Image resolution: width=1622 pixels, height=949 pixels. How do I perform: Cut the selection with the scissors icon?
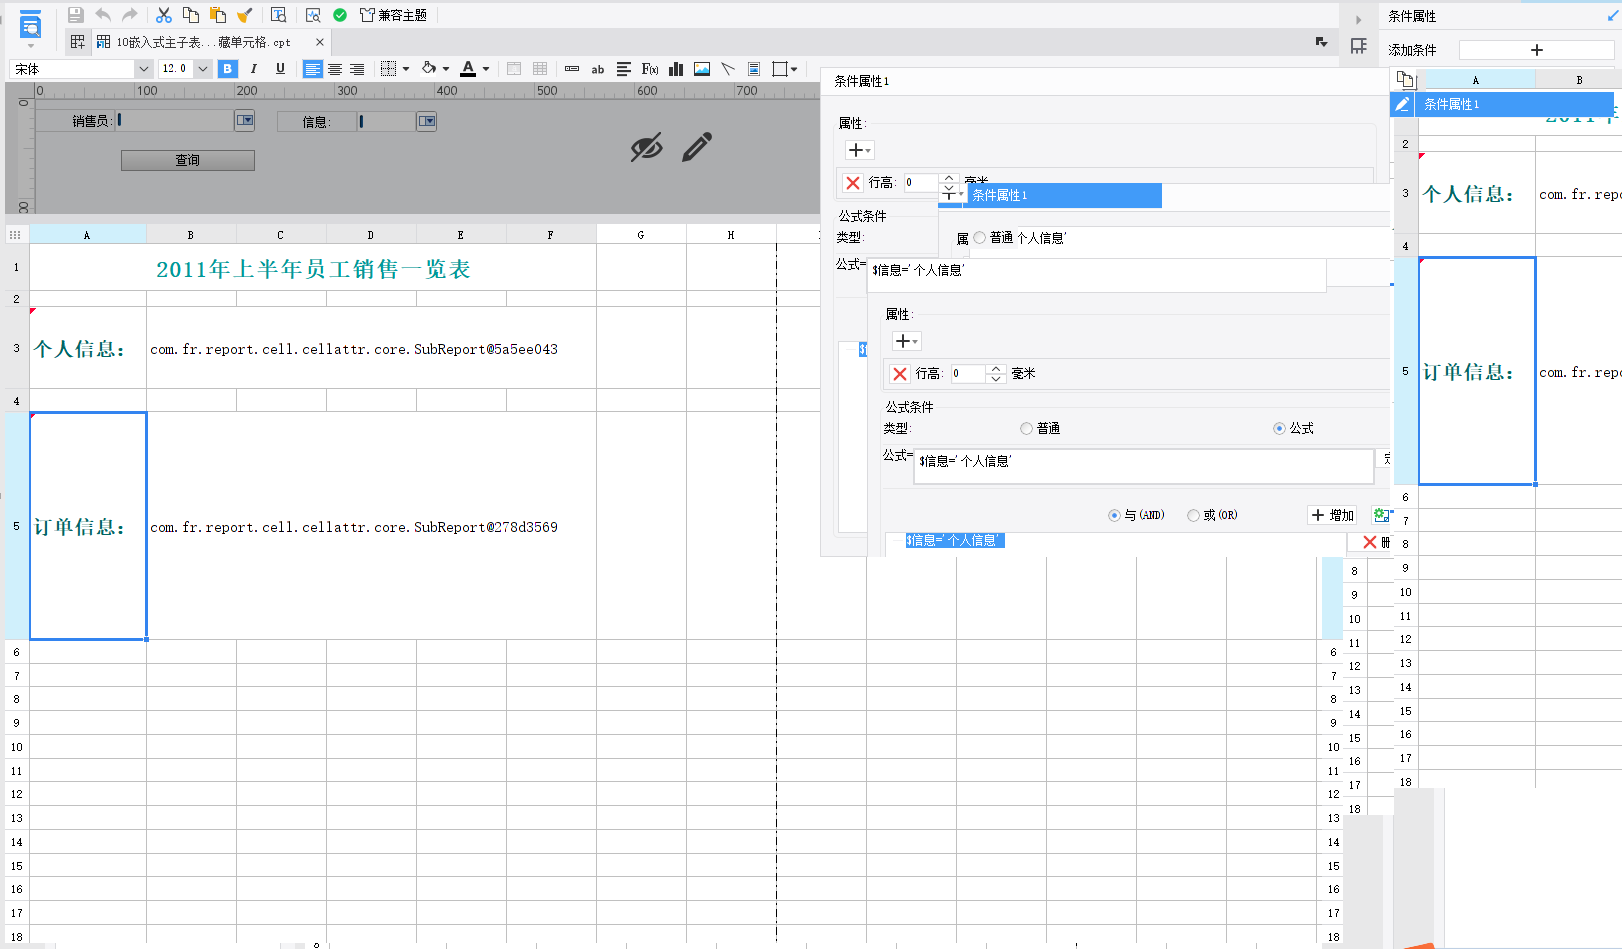(x=164, y=15)
